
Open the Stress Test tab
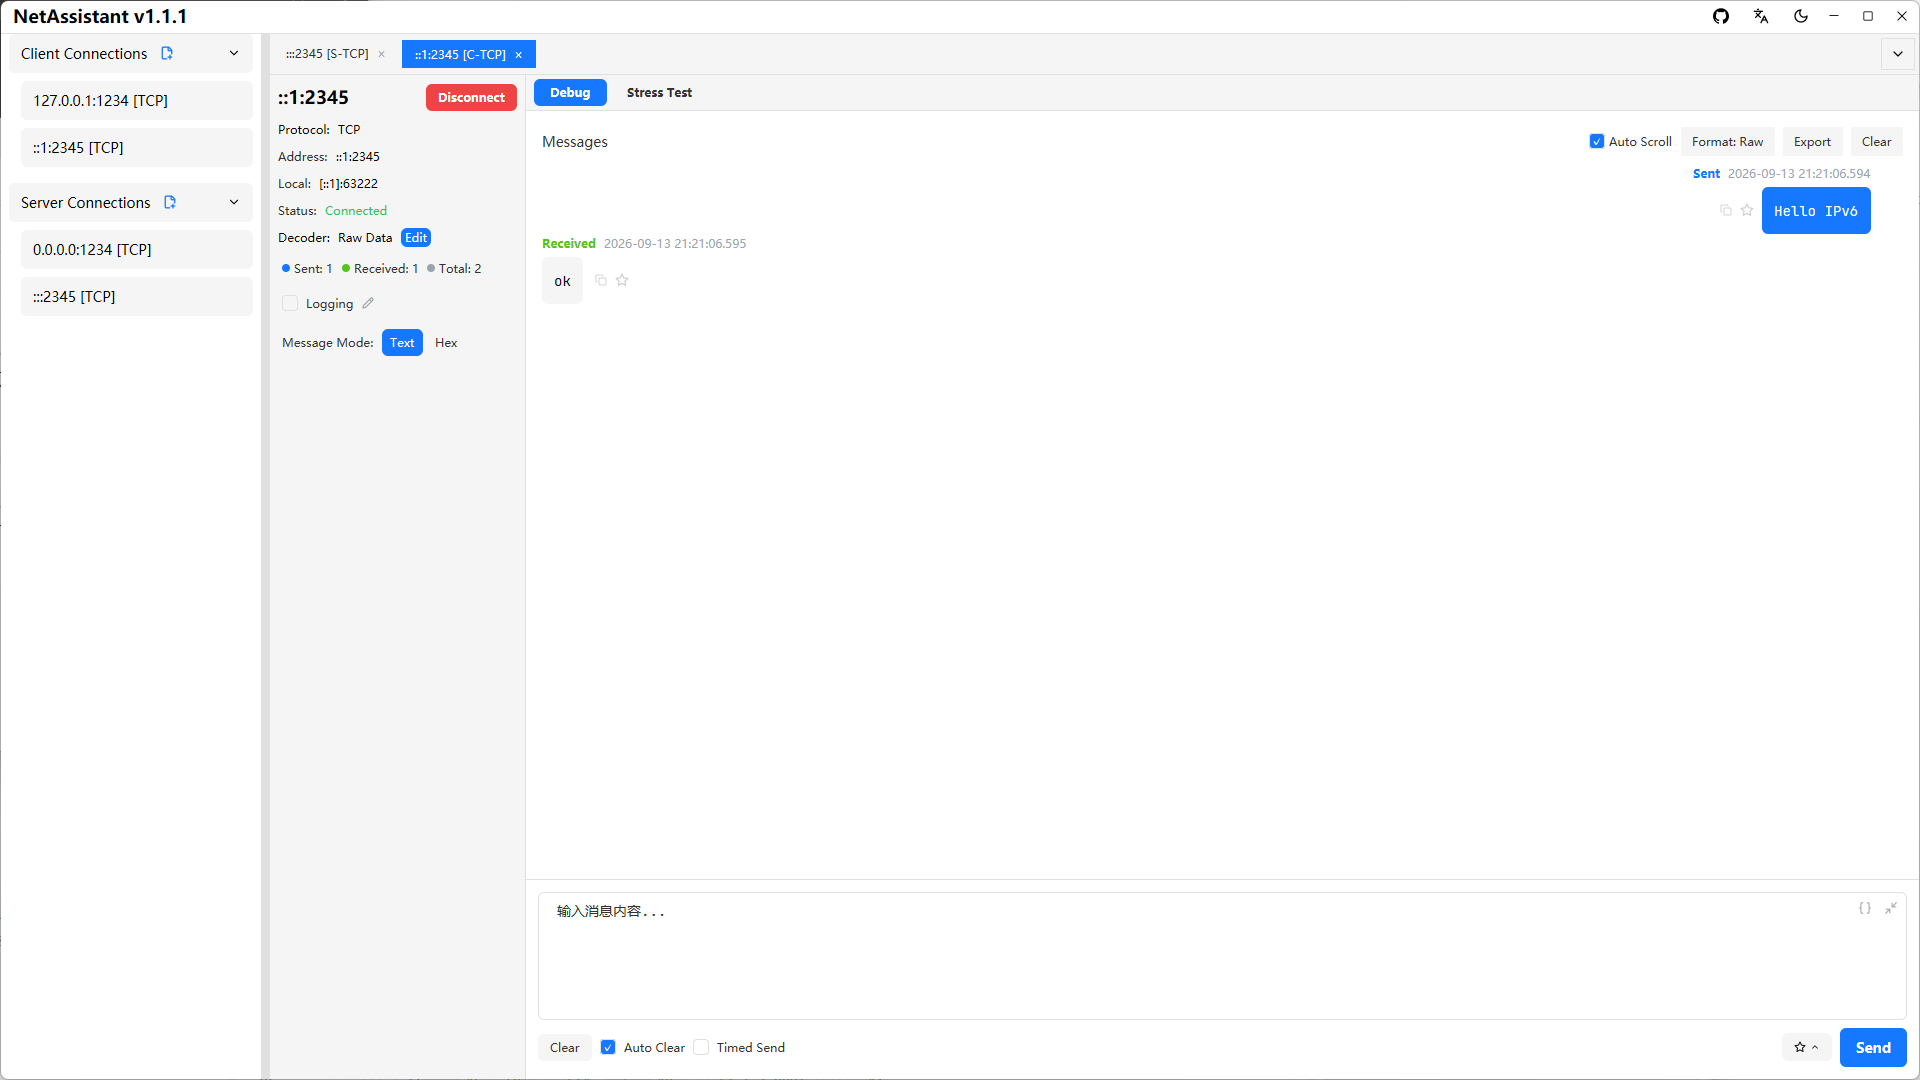point(659,92)
